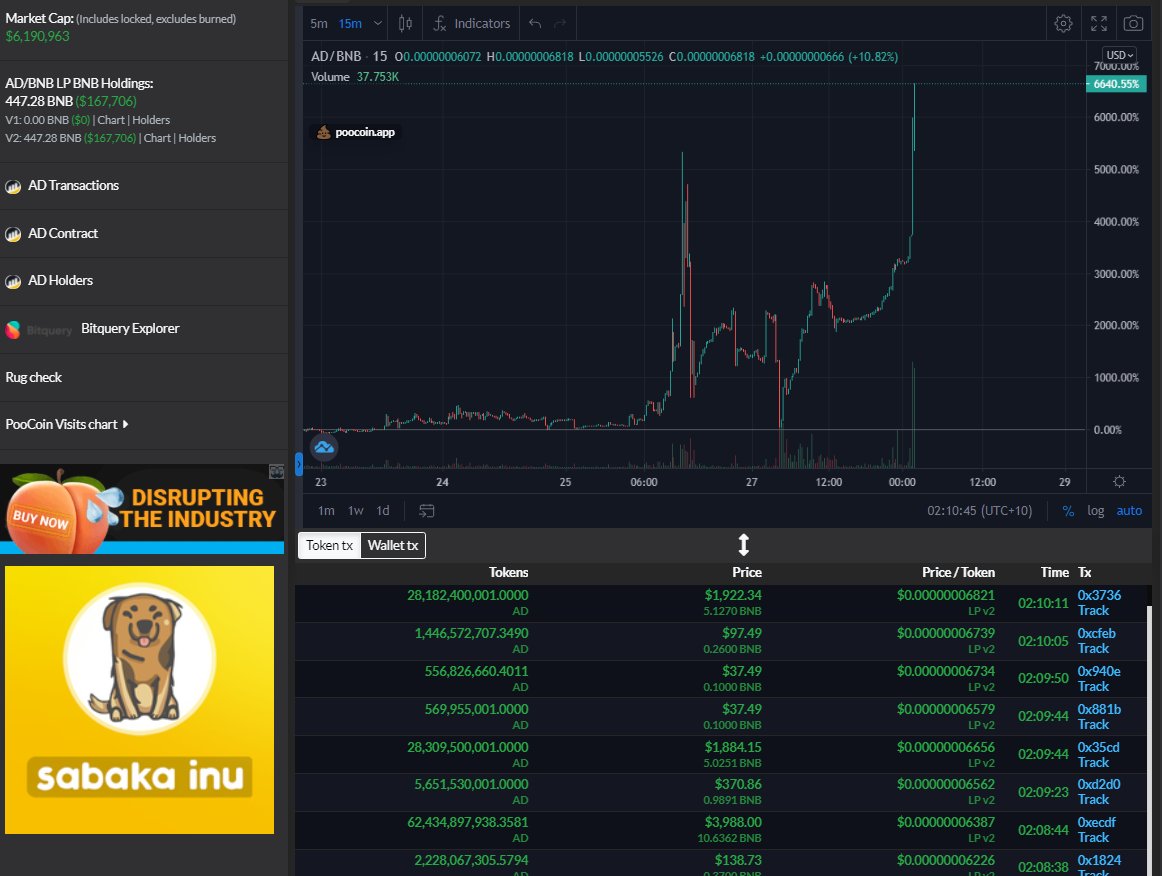Open go-to-date calendar icon

[x=426, y=511]
